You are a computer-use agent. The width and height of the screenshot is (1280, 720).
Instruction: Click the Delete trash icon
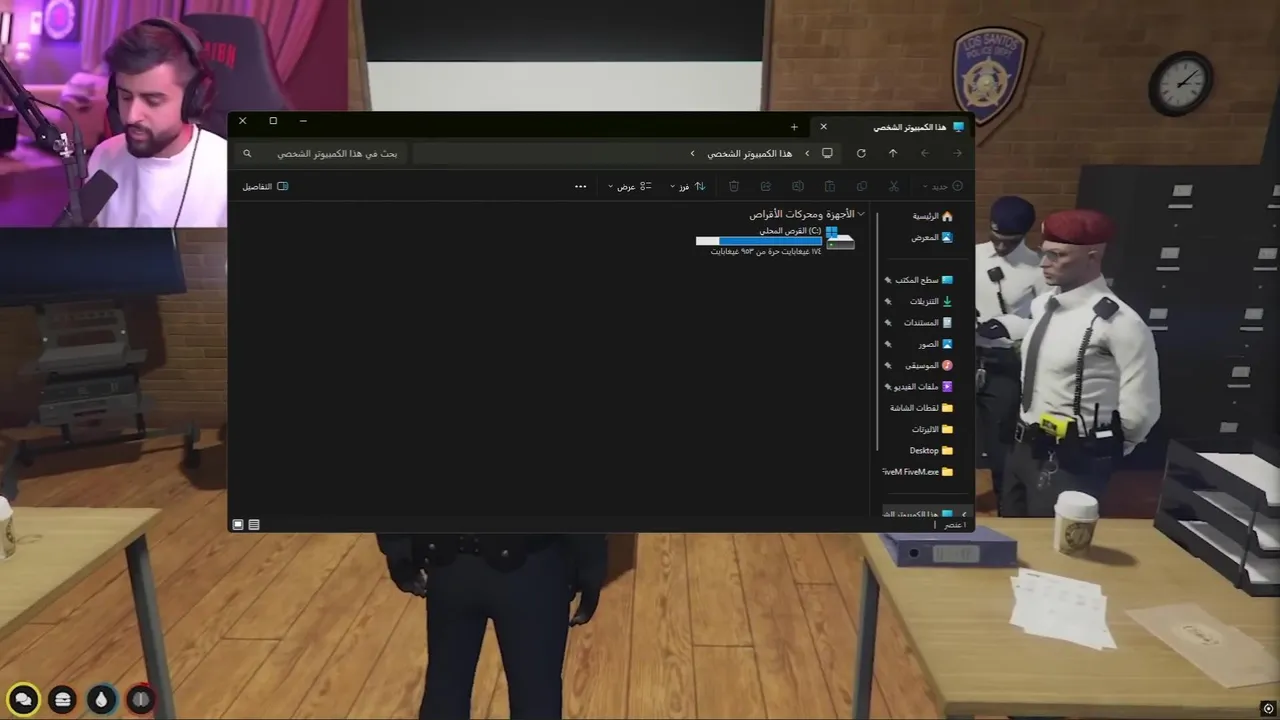click(x=734, y=186)
